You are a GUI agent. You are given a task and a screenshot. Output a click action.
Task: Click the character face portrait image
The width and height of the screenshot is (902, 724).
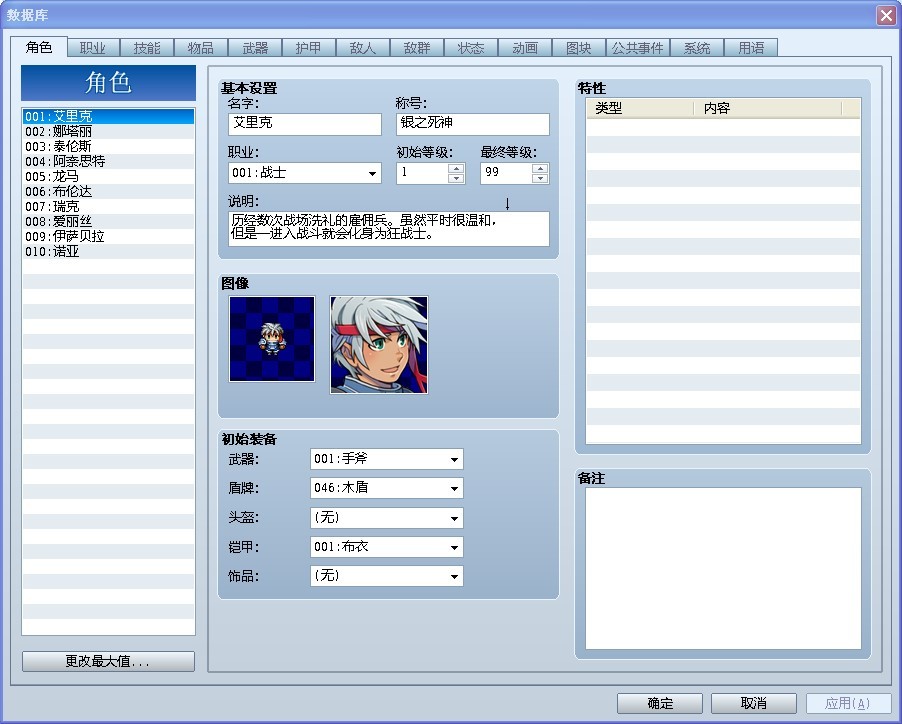click(x=379, y=345)
